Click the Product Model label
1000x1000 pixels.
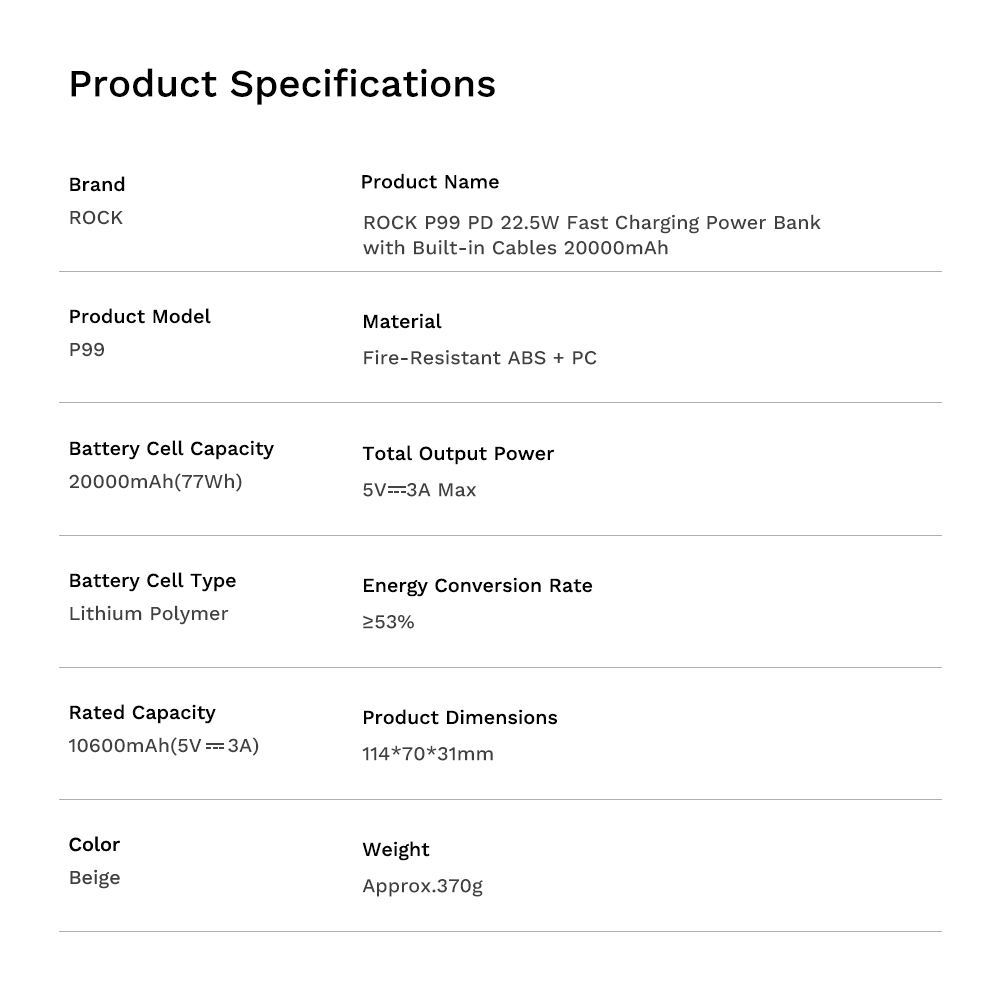[139, 316]
